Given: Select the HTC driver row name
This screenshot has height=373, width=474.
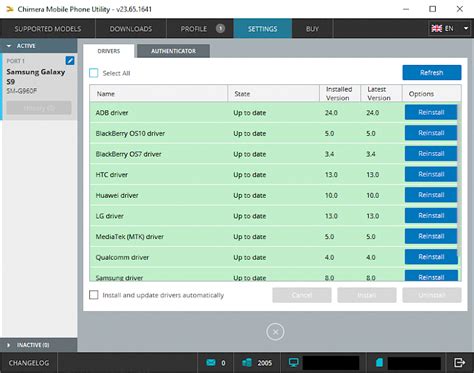Looking at the screenshot, I should [112, 175].
